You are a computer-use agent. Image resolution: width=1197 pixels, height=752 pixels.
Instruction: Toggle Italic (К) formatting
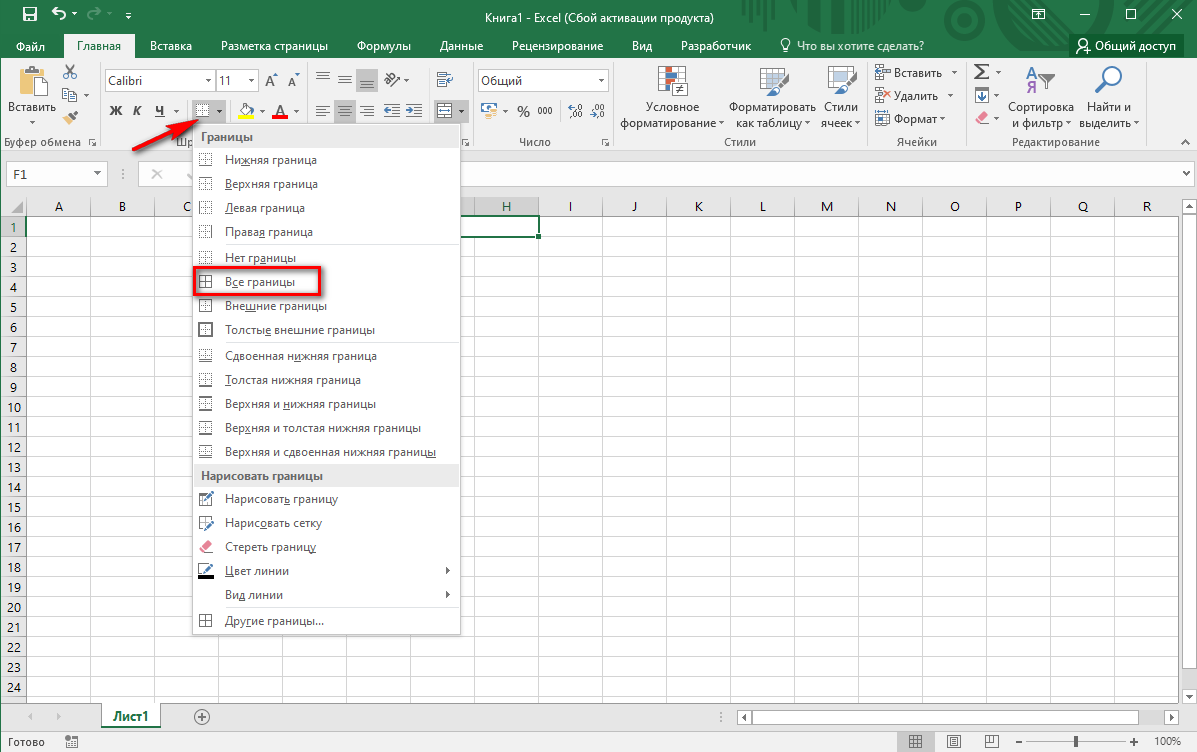(x=137, y=111)
